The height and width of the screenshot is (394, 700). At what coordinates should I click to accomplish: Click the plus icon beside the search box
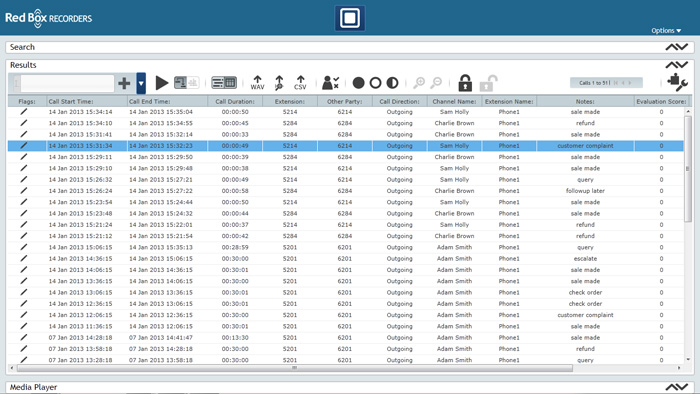coord(124,83)
